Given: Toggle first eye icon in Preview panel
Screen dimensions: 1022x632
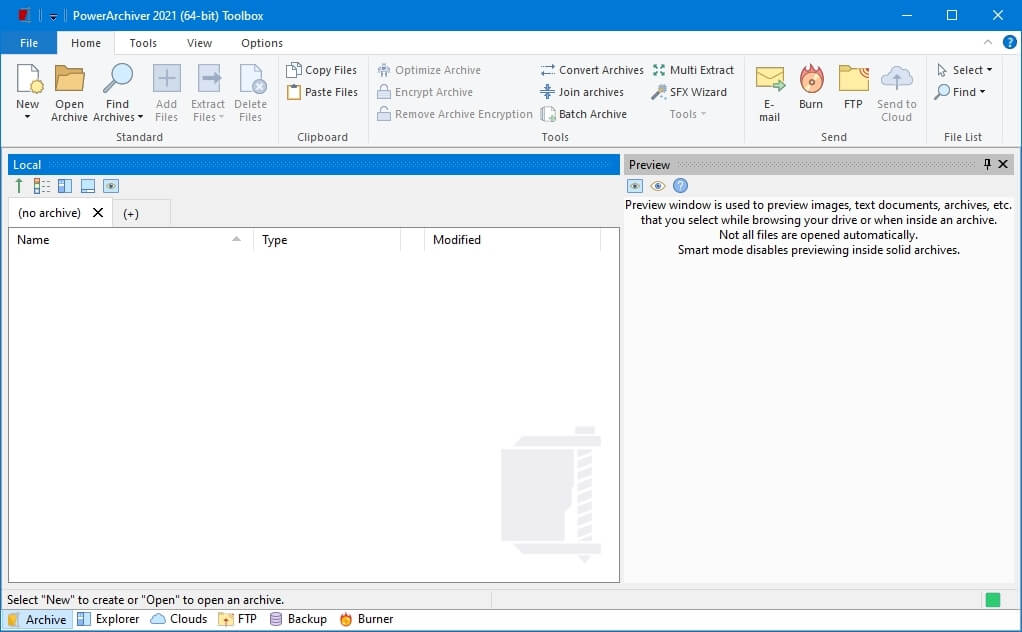Looking at the screenshot, I should coord(635,186).
